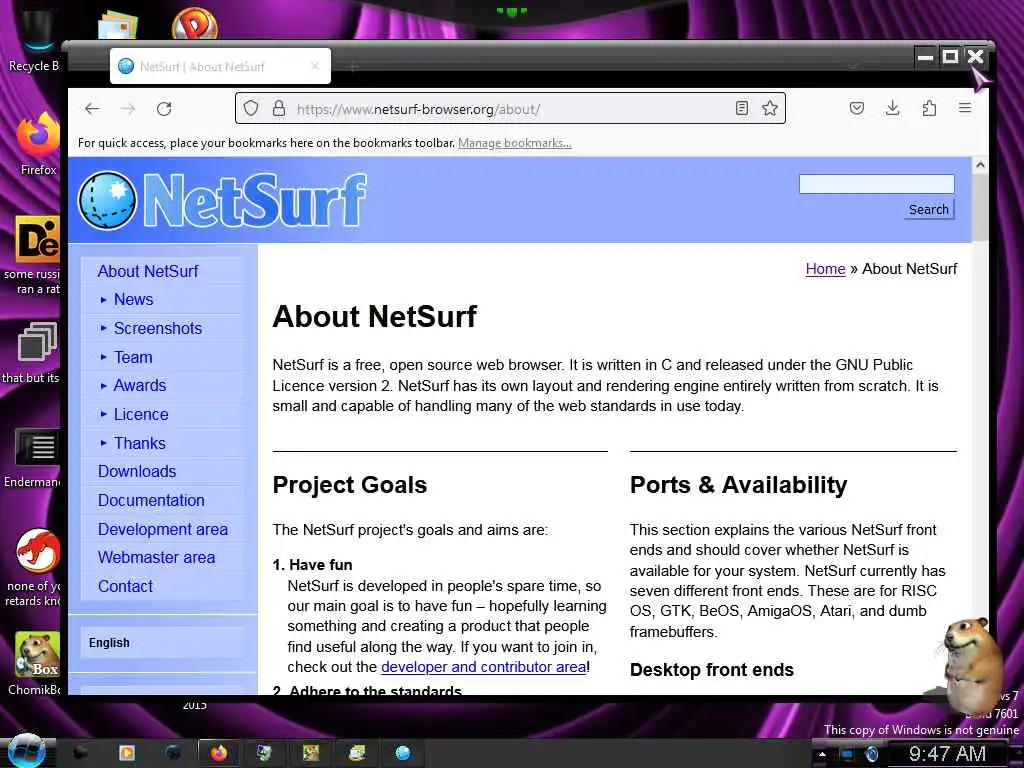
Task: Click the 9:47 AM taskbar clock
Action: (947, 754)
